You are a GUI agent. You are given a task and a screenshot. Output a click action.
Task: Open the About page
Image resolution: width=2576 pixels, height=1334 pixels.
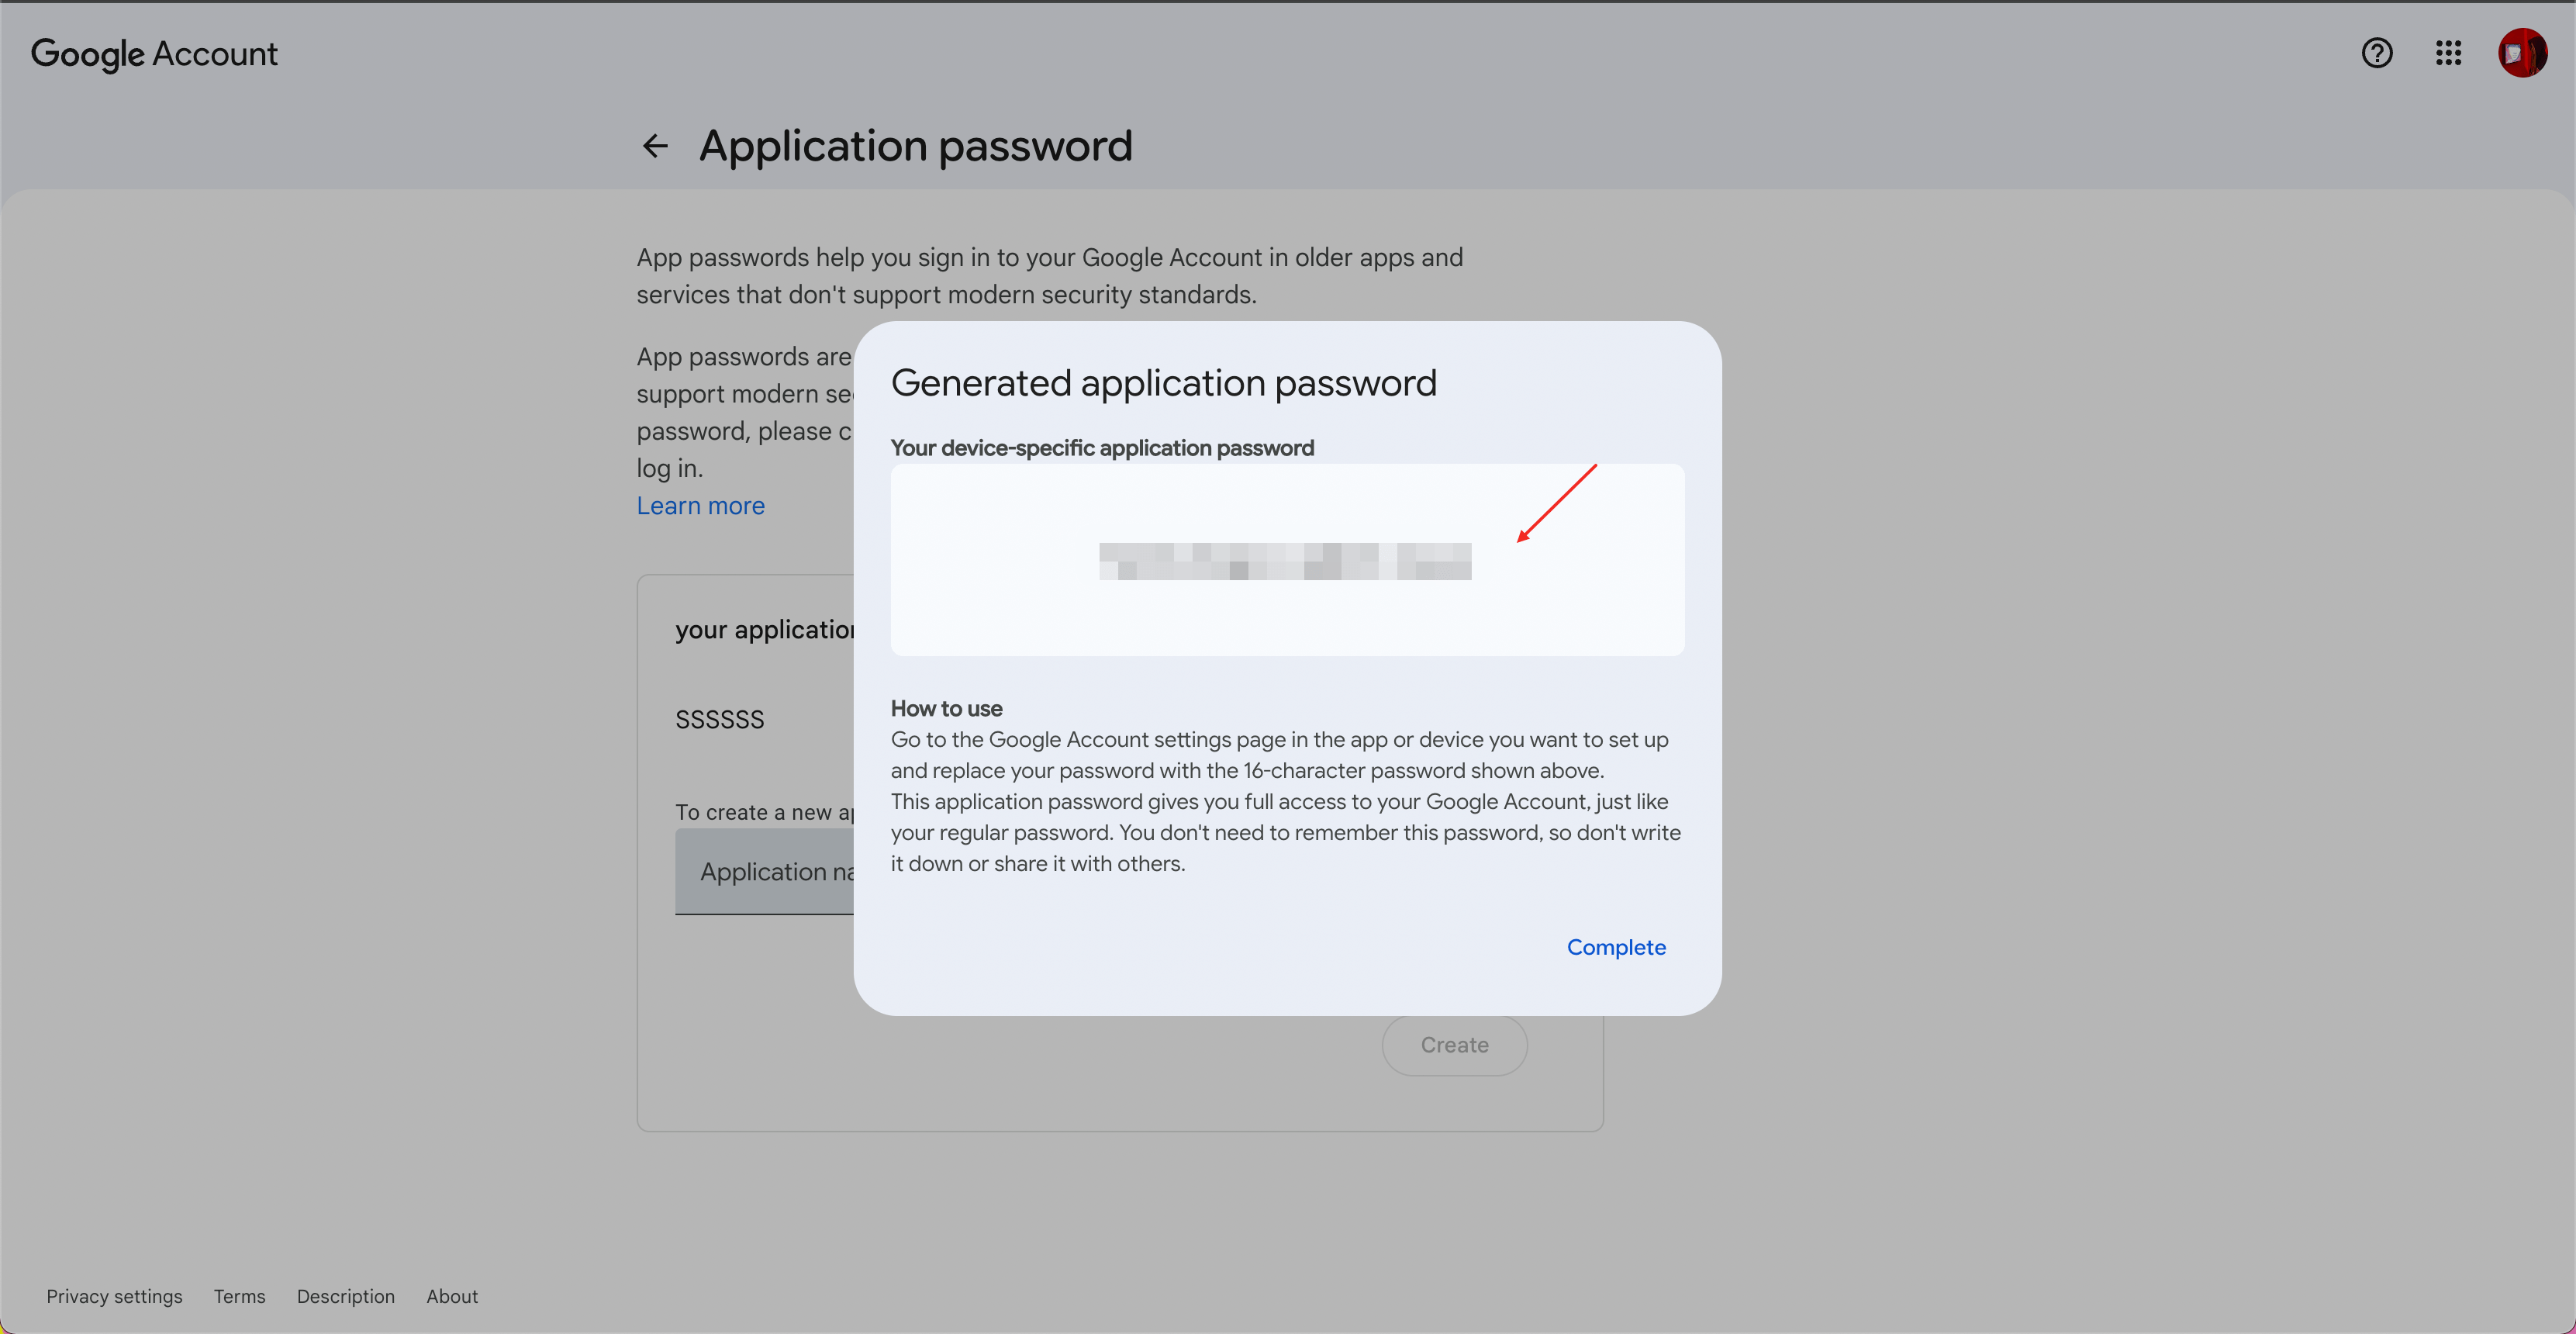[x=451, y=1296]
